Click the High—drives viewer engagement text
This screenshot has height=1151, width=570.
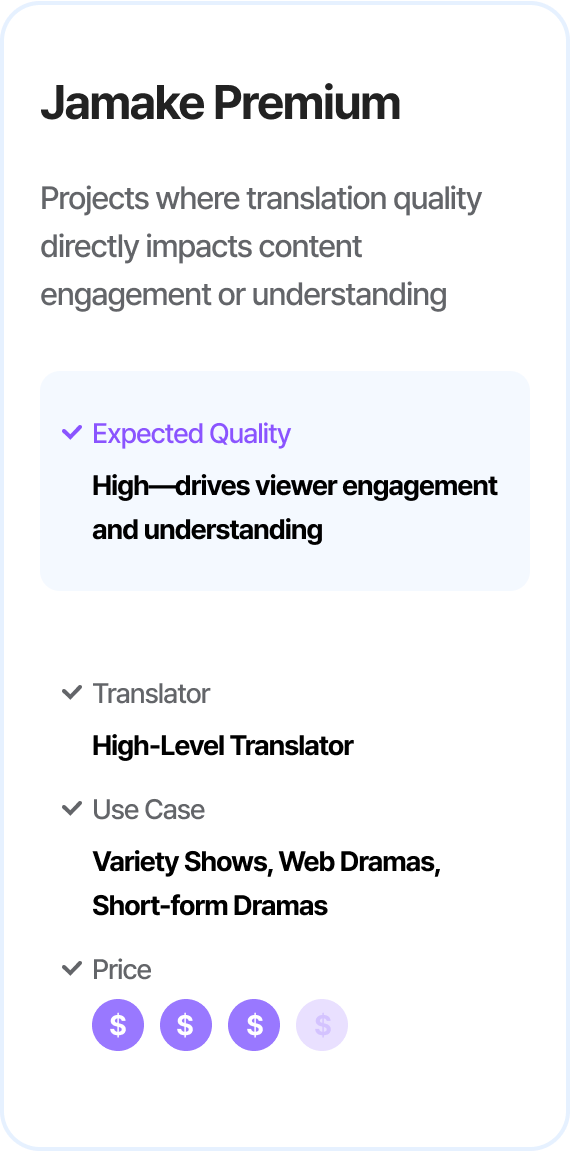click(295, 486)
